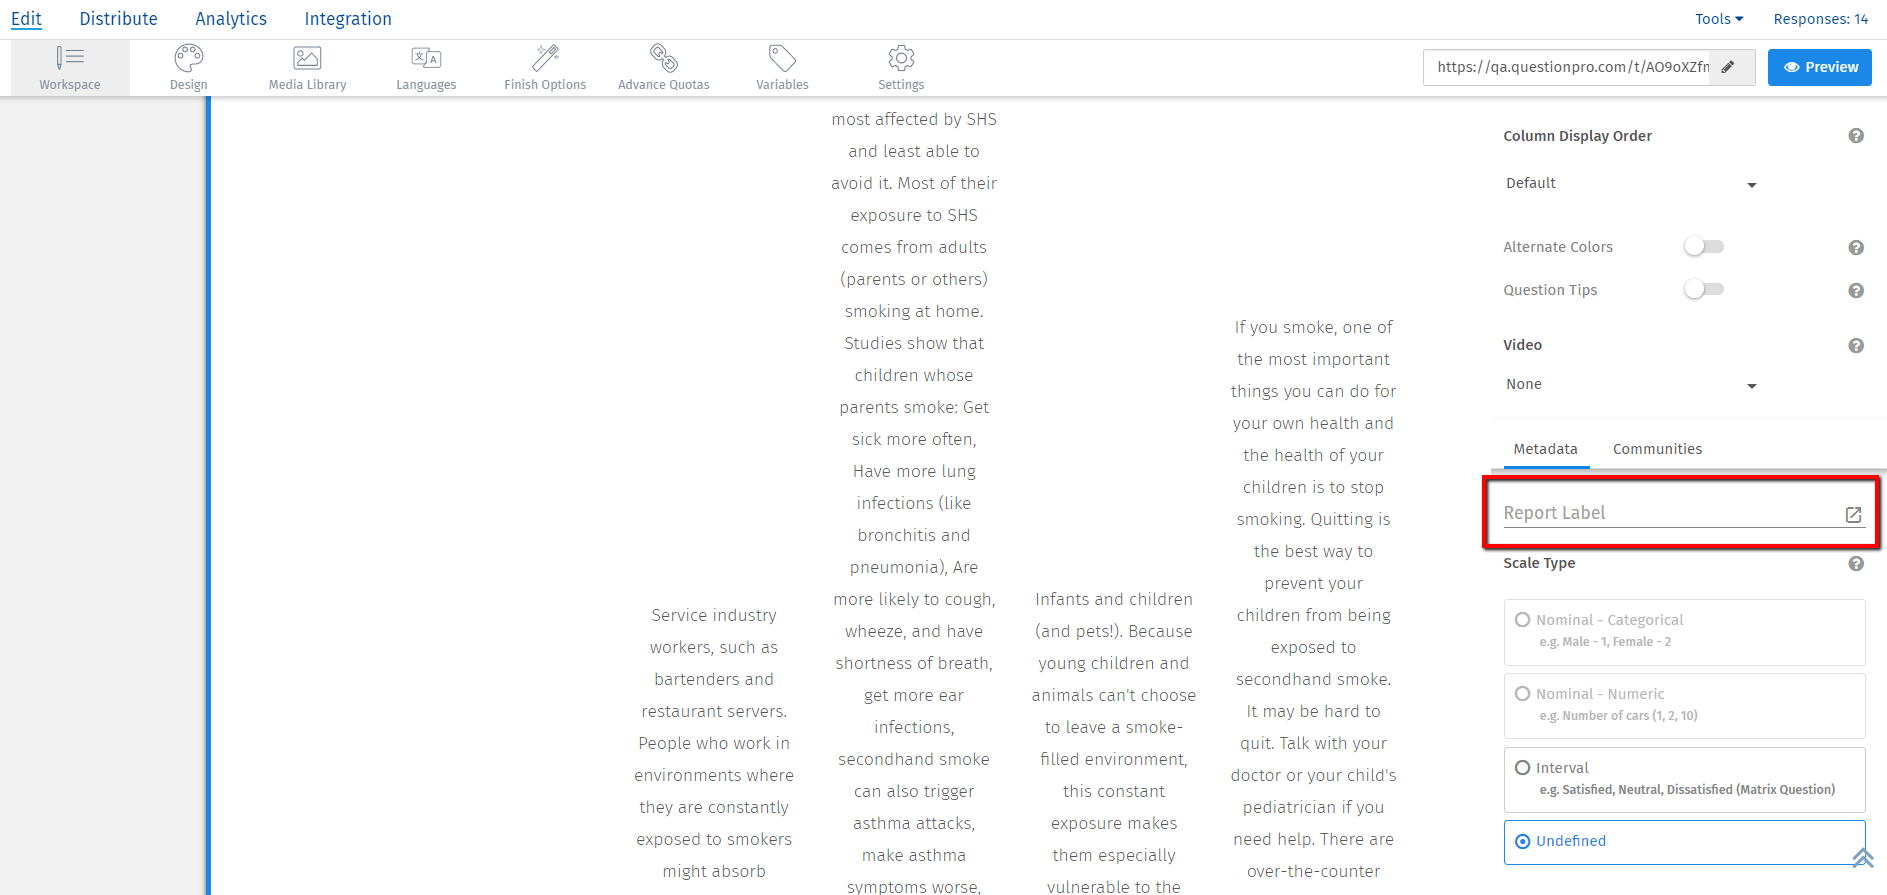Image resolution: width=1887 pixels, height=895 pixels.
Task: Click the 'most affected by SHS' text
Action: (914, 119)
